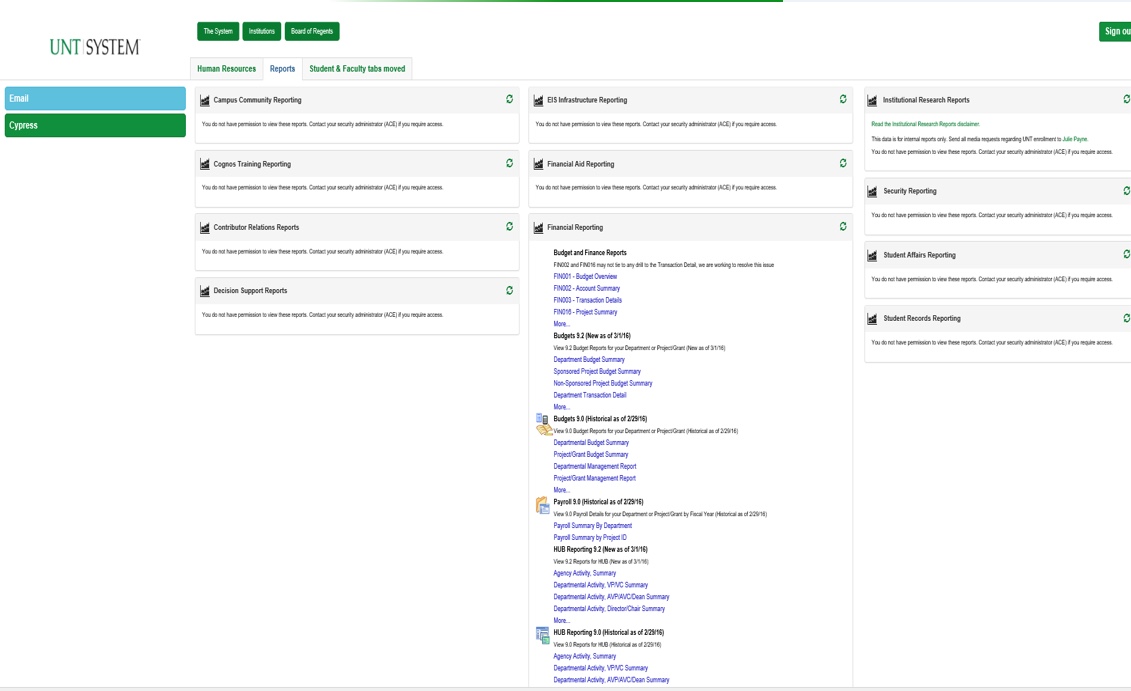The image size is (1131, 691).
Task: Open the FIN002 - Account Summary report
Action: pos(586,289)
